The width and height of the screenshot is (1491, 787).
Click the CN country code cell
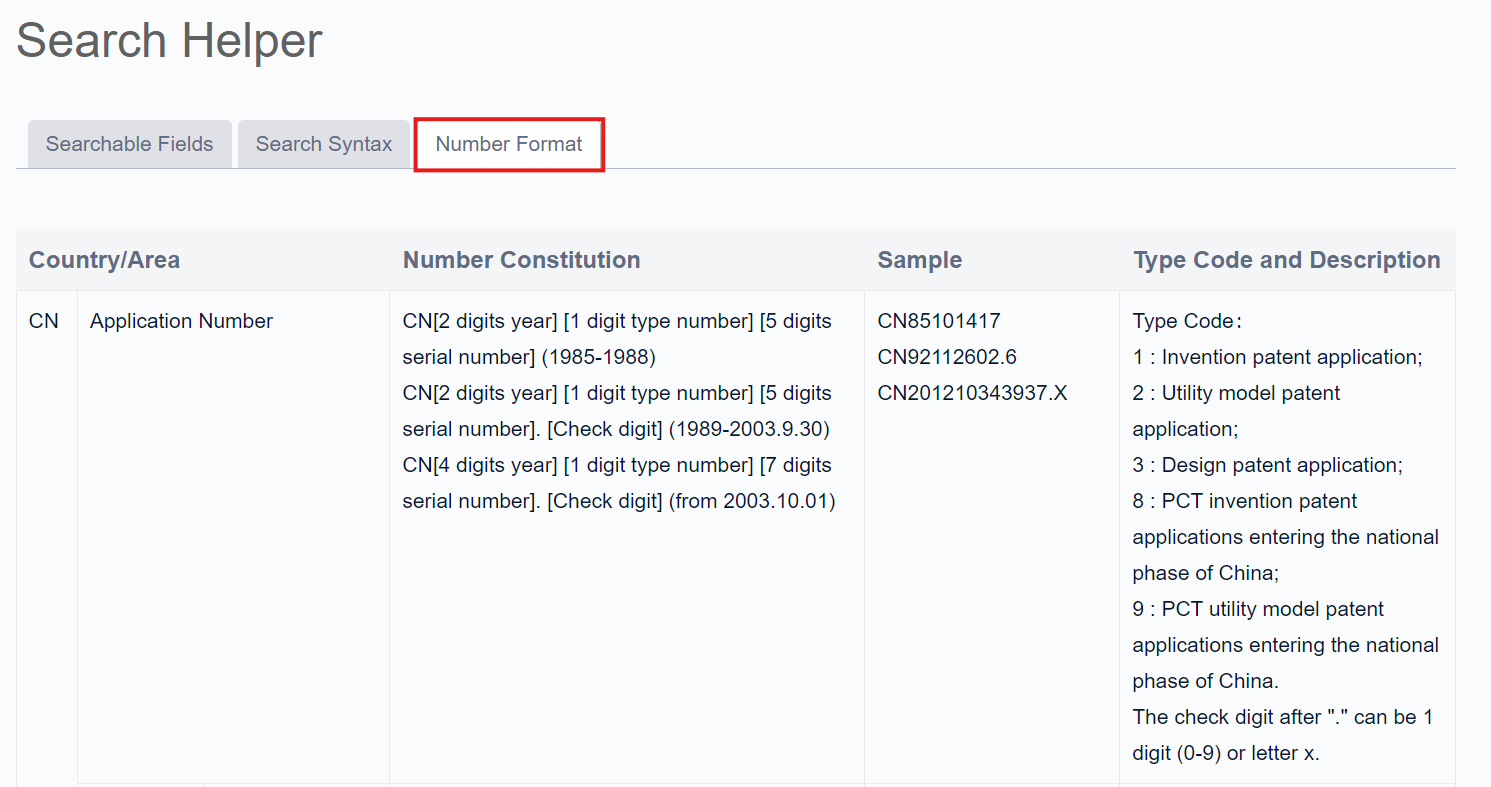pos(44,321)
